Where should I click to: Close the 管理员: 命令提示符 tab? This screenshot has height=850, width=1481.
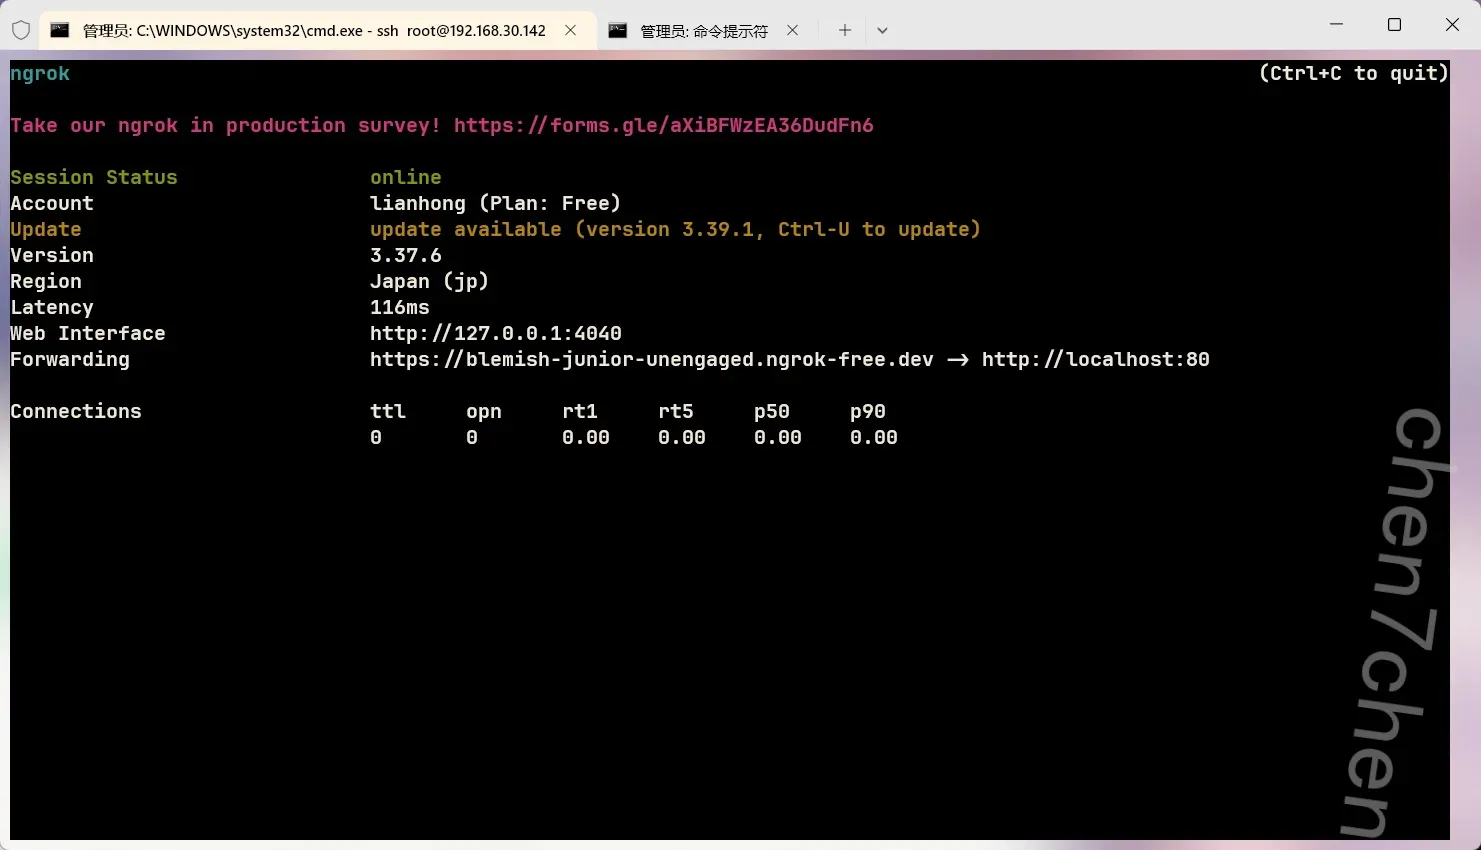click(792, 30)
